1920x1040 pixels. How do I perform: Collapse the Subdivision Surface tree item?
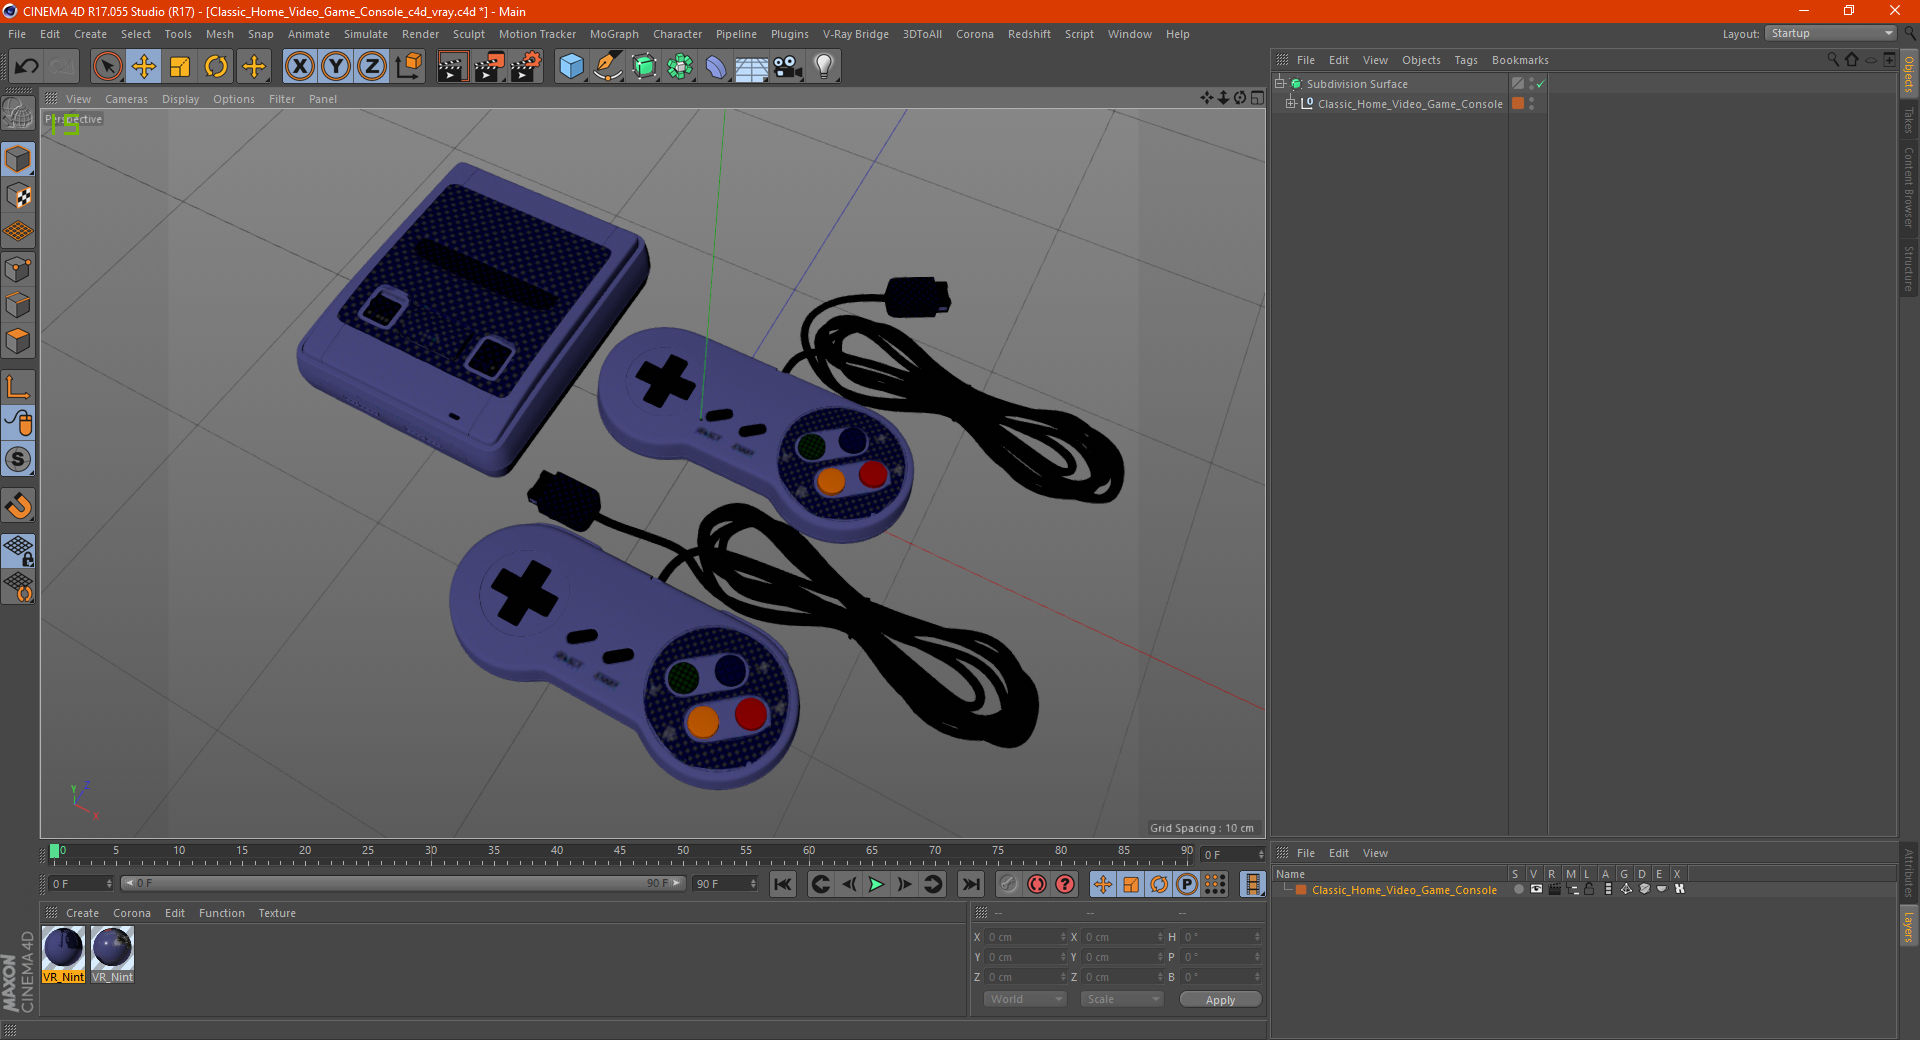[x=1279, y=84]
